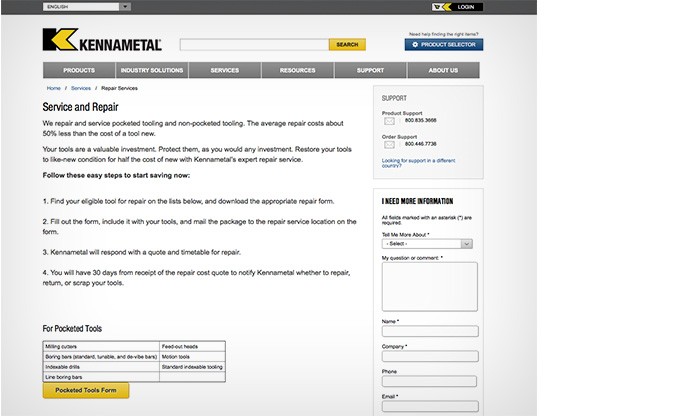Focus the site search input field
This screenshot has width=680, height=417.
coord(254,44)
